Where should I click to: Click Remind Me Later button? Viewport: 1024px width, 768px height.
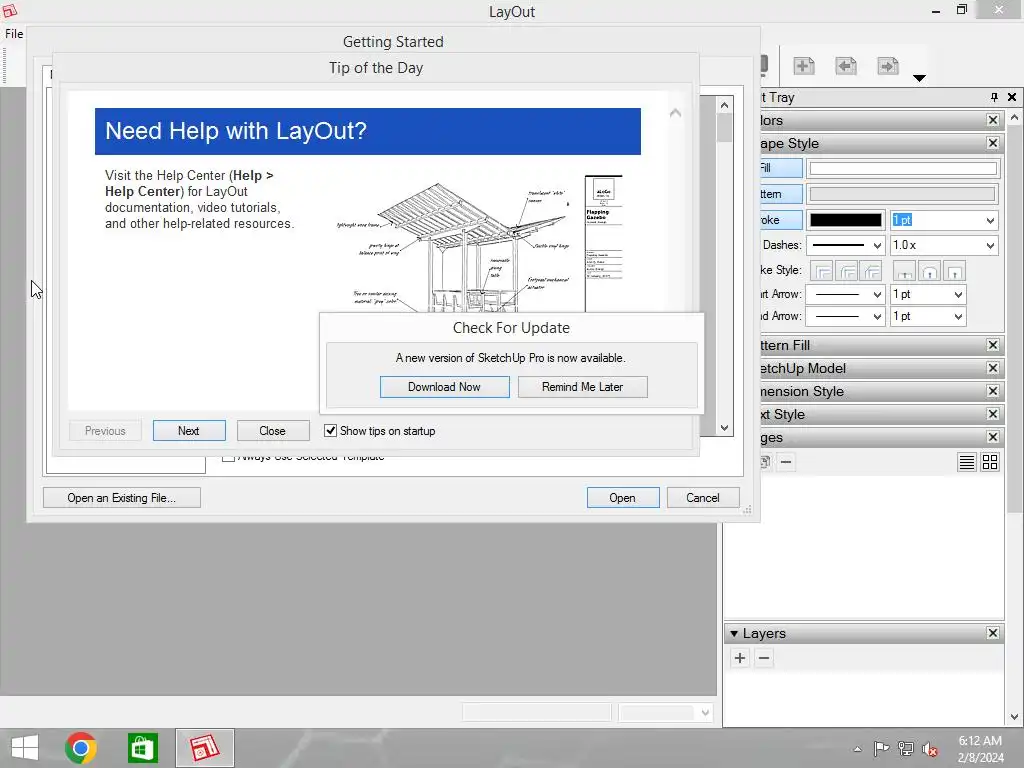583,387
